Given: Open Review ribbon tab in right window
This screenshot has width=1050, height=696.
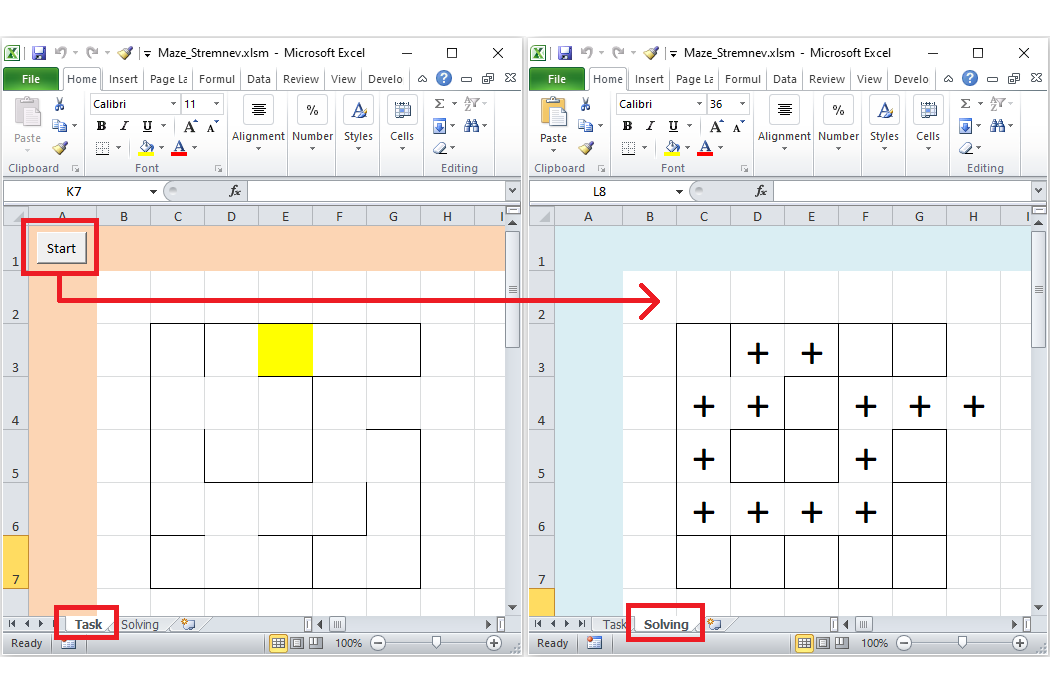Looking at the screenshot, I should pos(827,79).
